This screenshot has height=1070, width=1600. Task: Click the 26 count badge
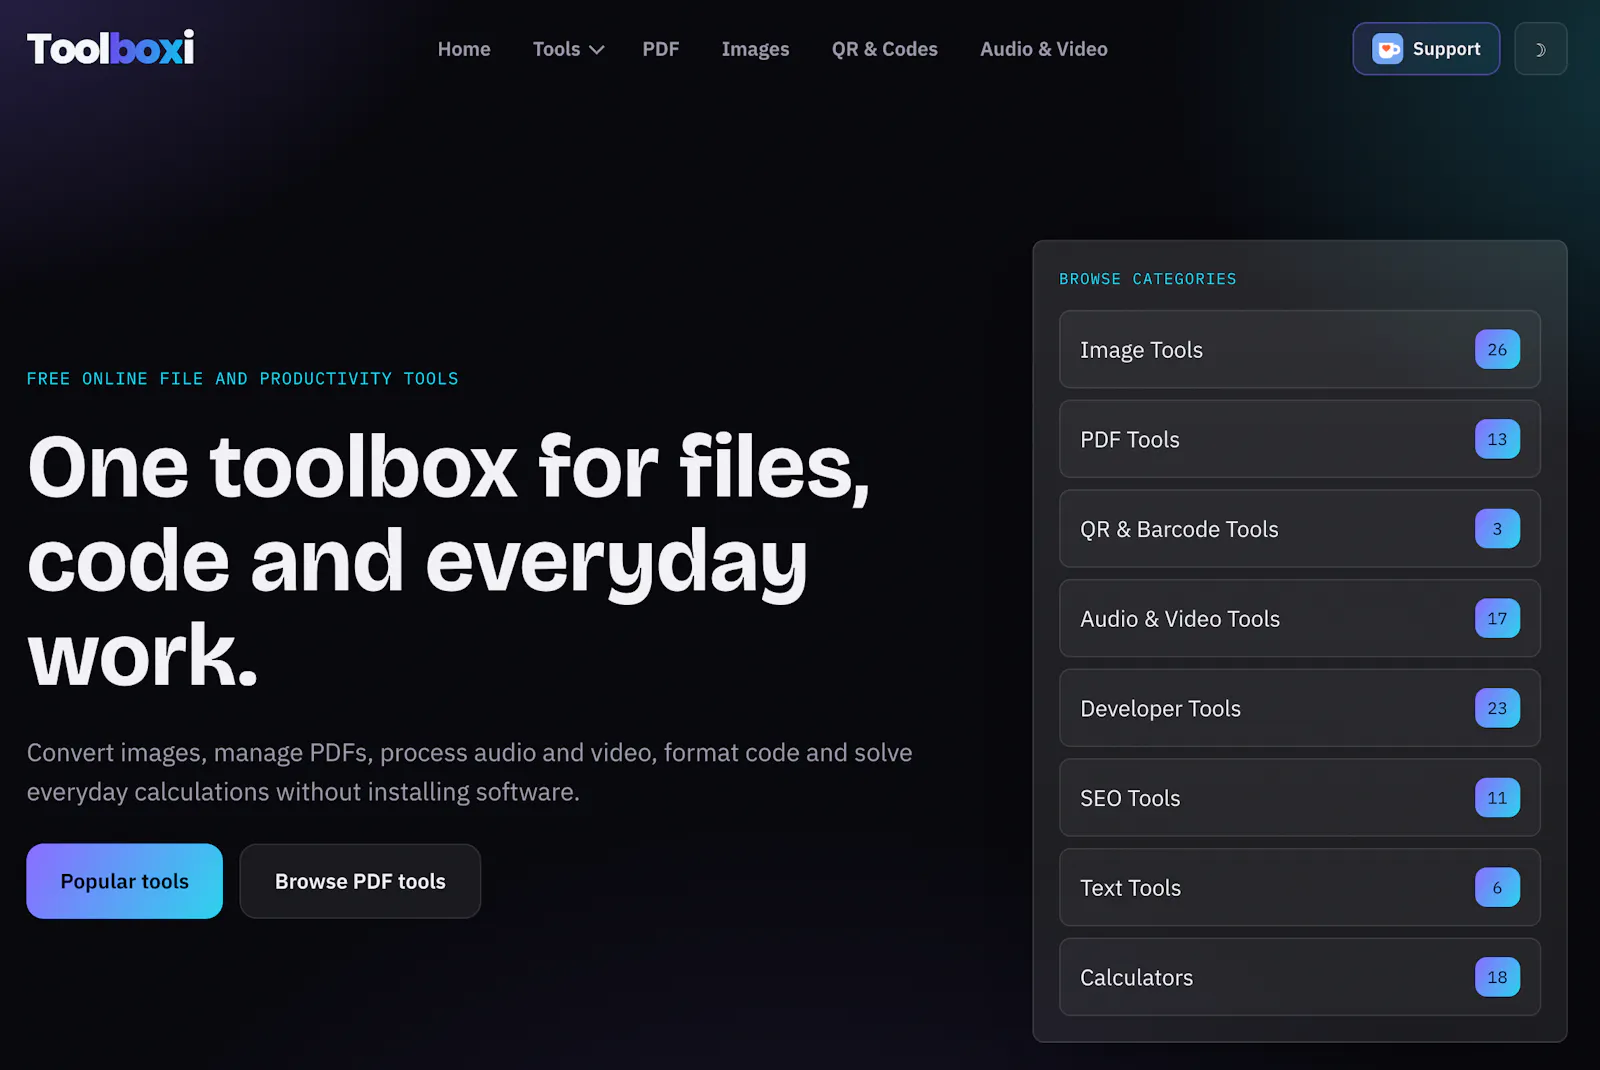1497,349
